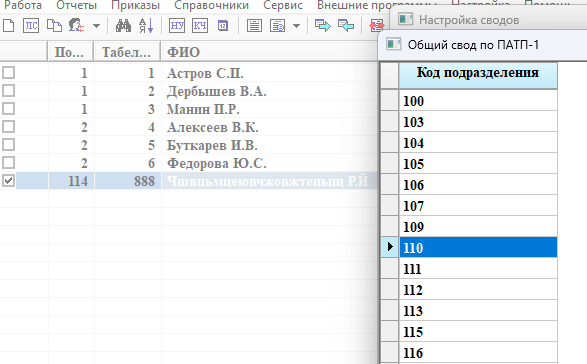Check the box for Астров С.П.
Viewport: 587px width, 364px height.
[9, 72]
